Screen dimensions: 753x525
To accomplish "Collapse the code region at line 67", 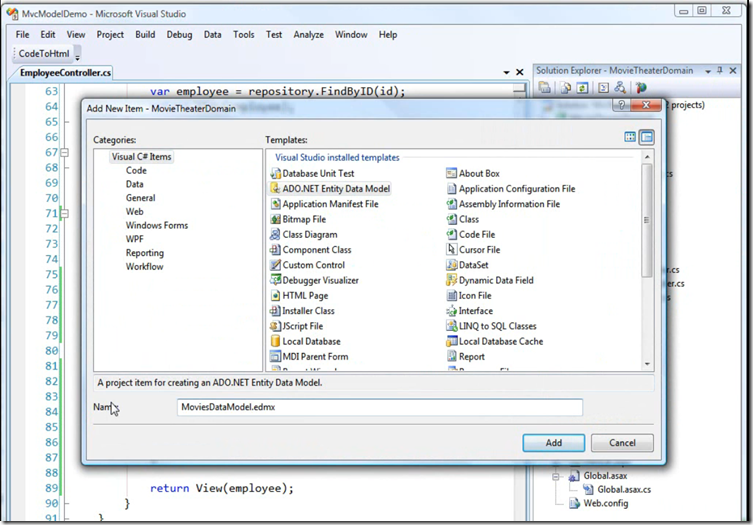I will click(64, 152).
